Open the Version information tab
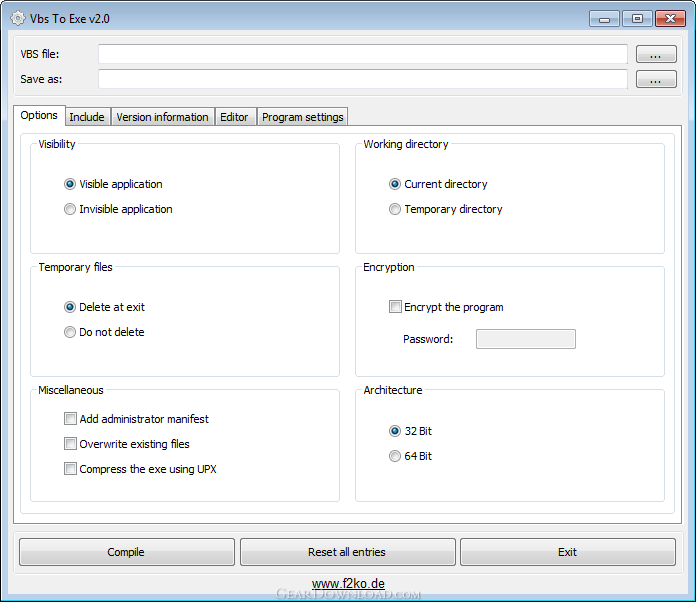Image resolution: width=696 pixels, height=602 pixels. 162,117
